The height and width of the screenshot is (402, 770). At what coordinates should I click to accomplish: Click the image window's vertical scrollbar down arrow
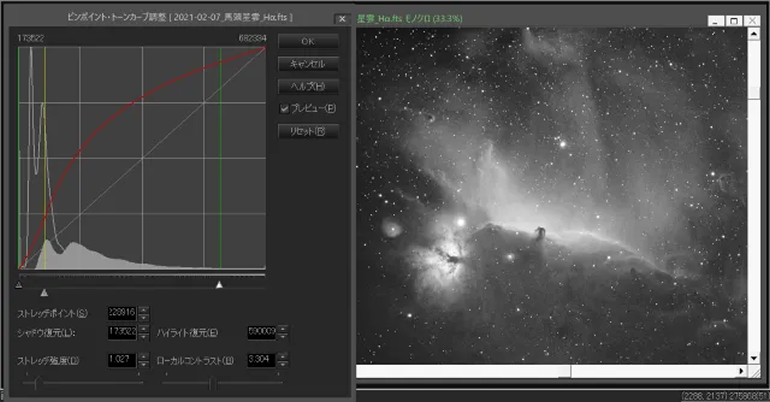point(754,358)
